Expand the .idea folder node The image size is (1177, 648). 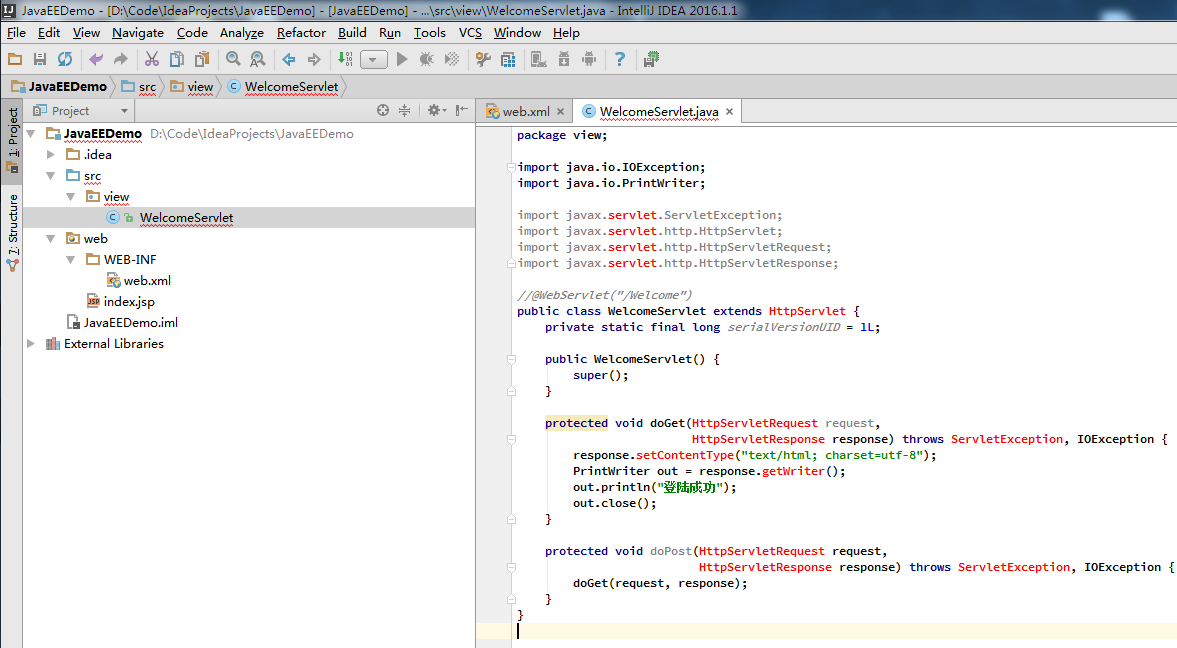tap(50, 155)
